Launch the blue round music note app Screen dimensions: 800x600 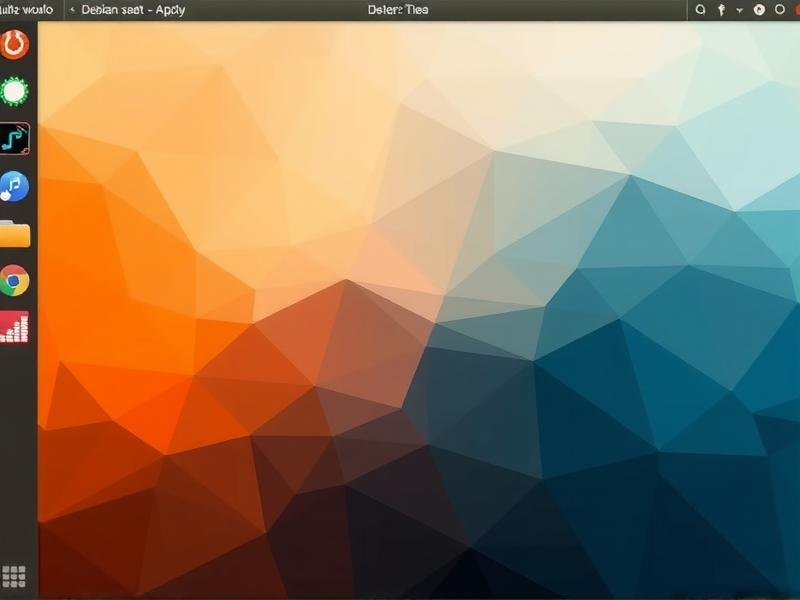tap(15, 186)
